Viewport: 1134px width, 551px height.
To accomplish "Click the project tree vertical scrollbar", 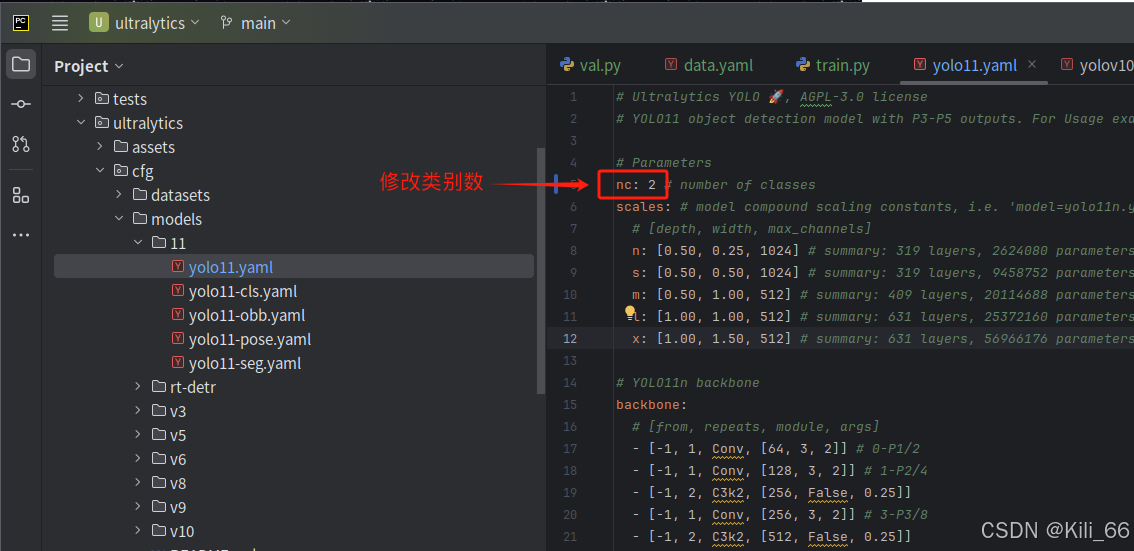I will (x=540, y=270).
